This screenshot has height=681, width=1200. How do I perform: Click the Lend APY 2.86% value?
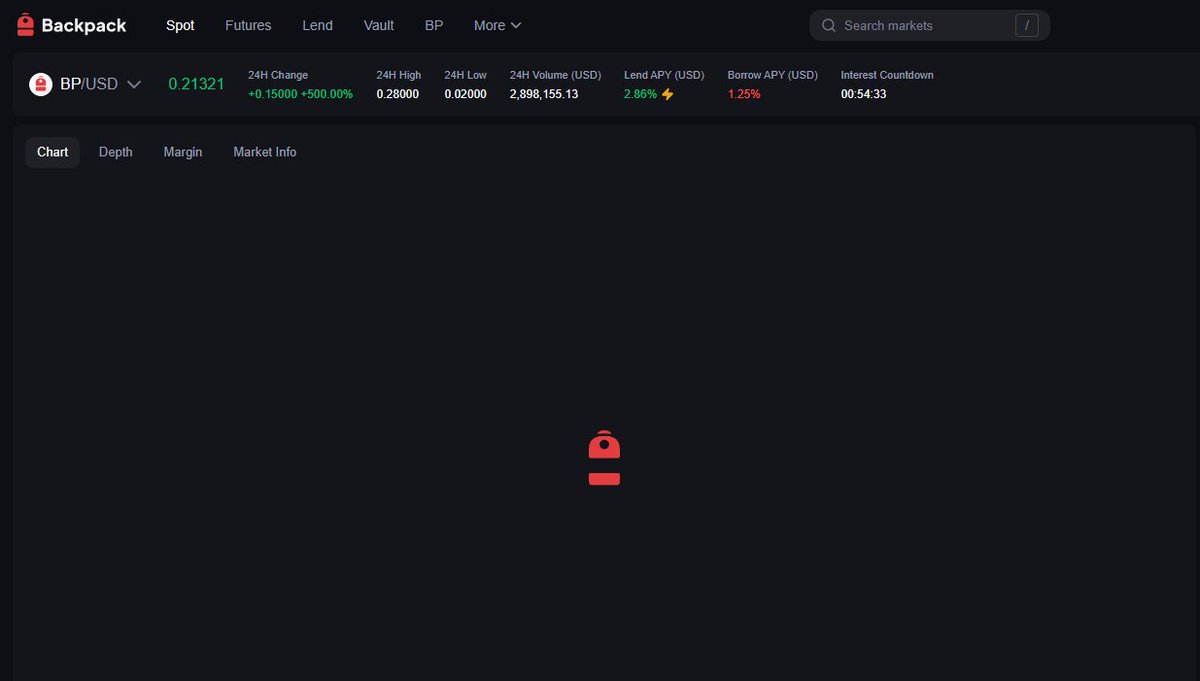click(640, 94)
